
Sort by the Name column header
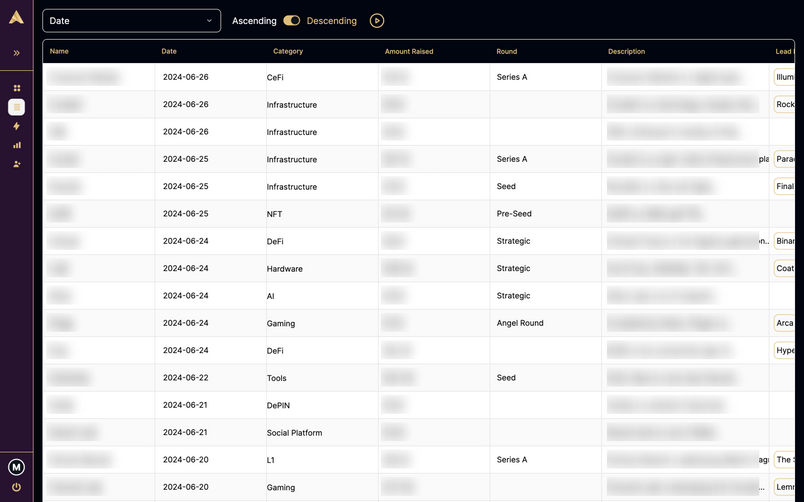(x=59, y=51)
